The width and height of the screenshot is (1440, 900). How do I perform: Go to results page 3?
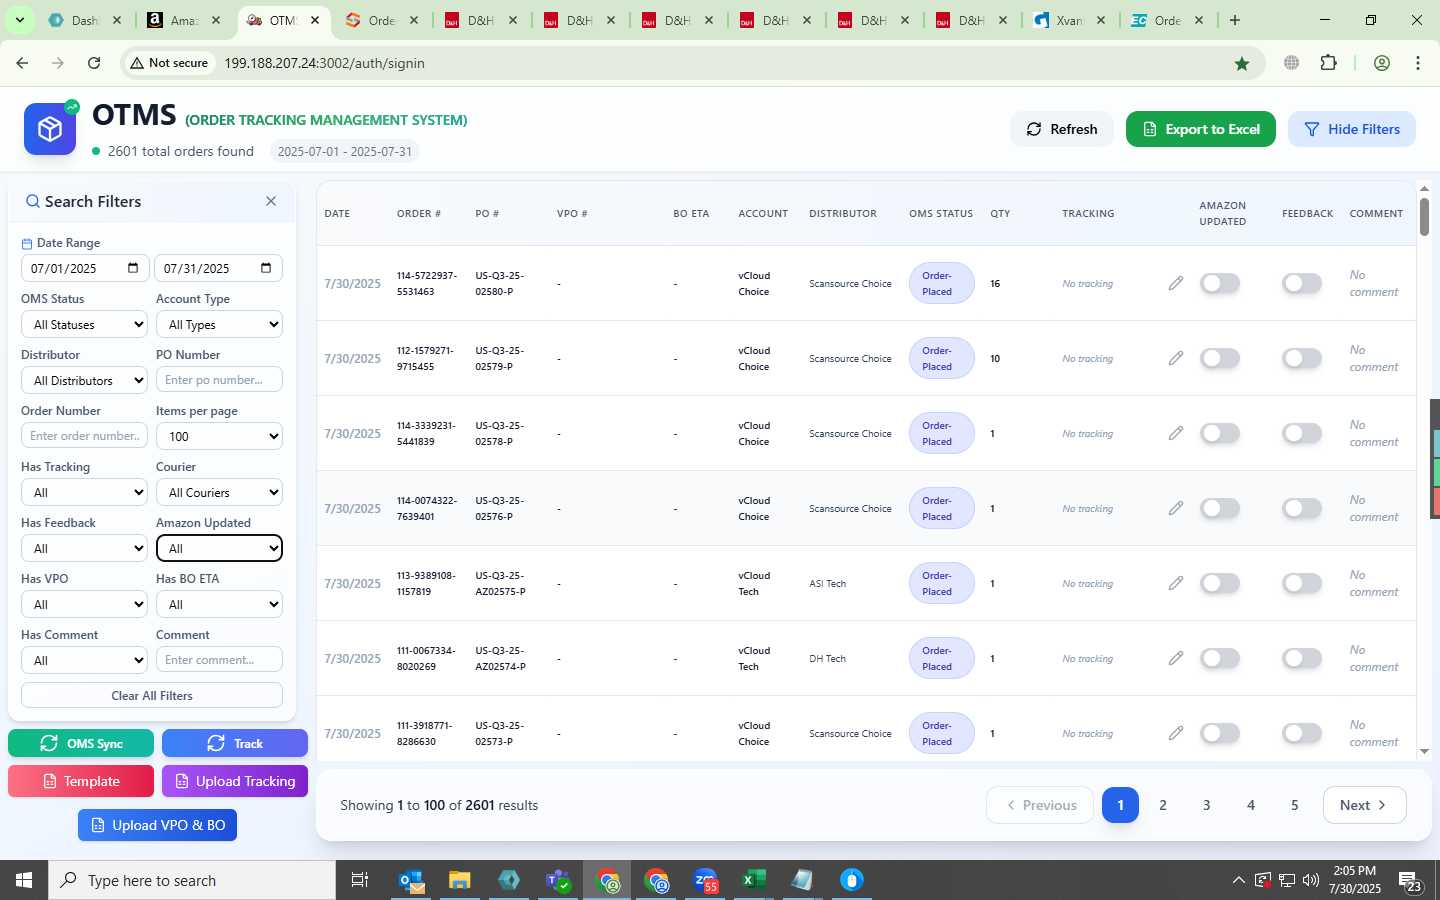tap(1207, 805)
